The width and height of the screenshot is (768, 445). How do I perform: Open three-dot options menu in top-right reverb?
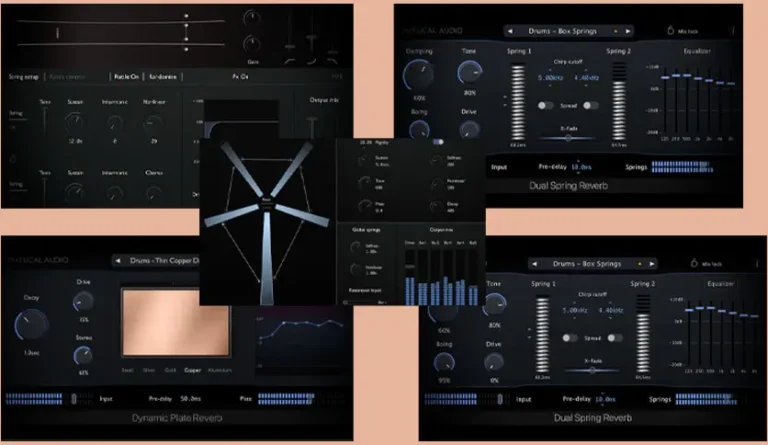[x=731, y=30]
